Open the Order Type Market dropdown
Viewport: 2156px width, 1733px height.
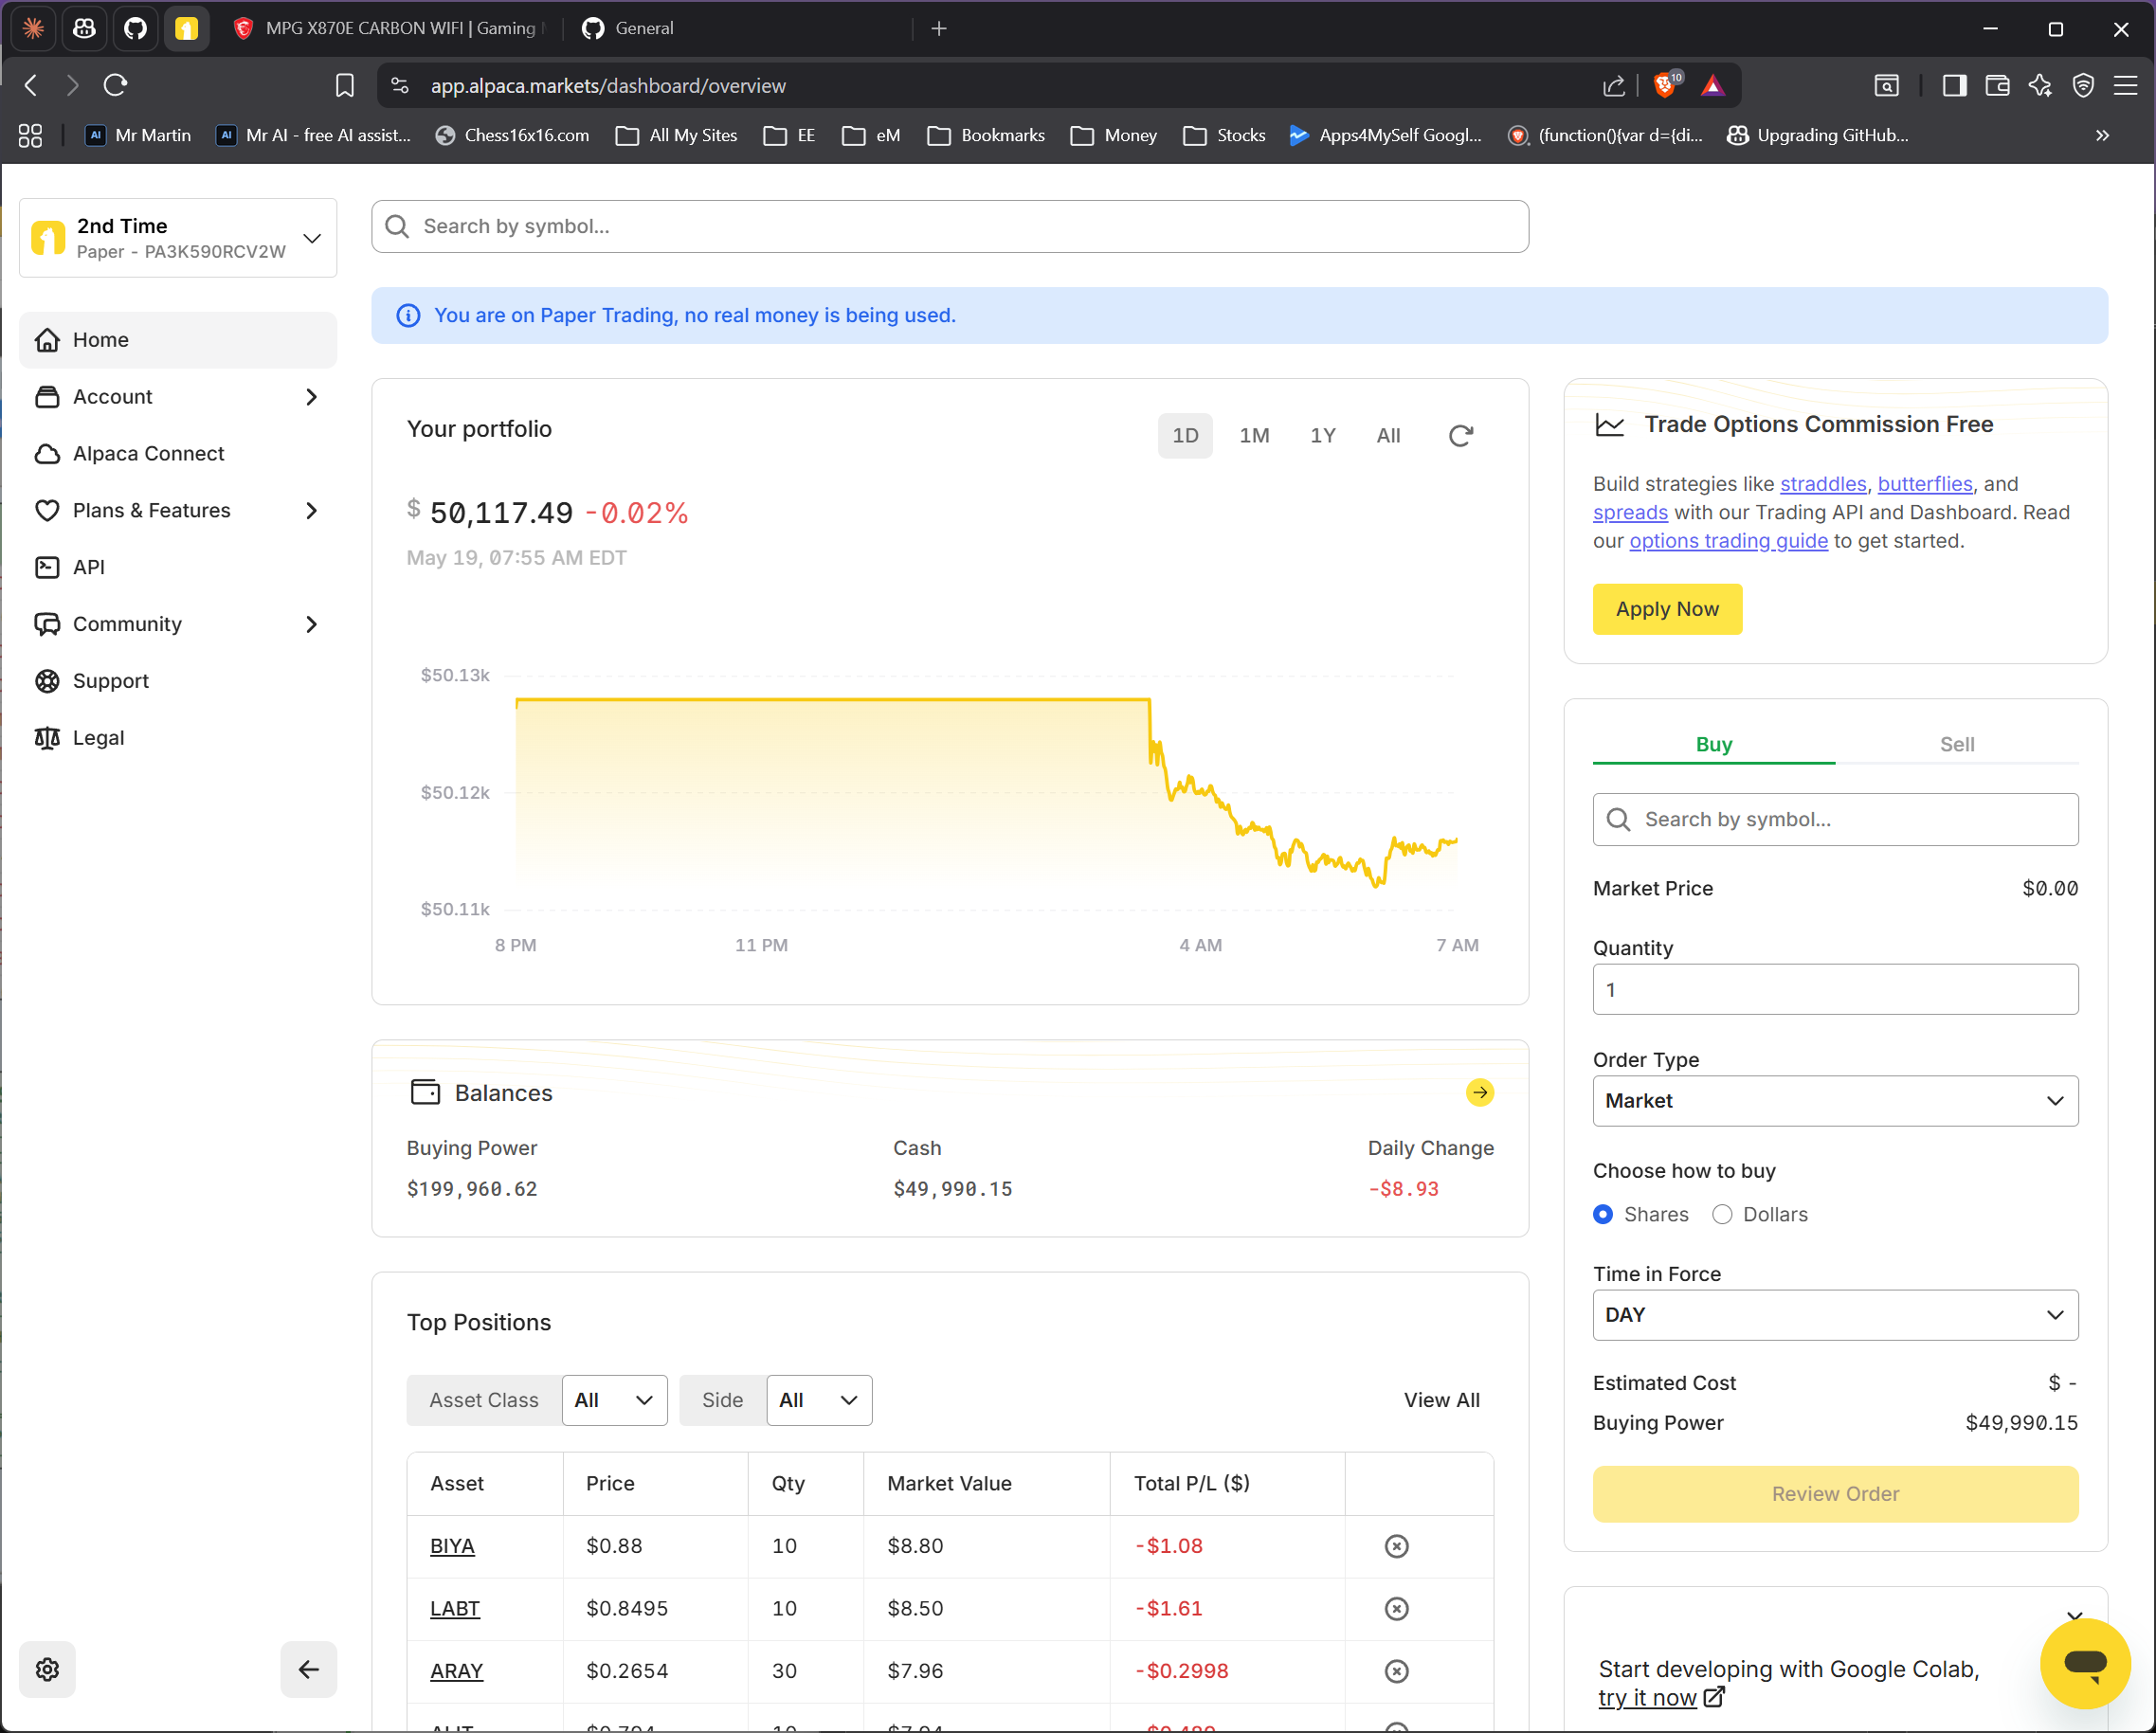(1835, 1100)
